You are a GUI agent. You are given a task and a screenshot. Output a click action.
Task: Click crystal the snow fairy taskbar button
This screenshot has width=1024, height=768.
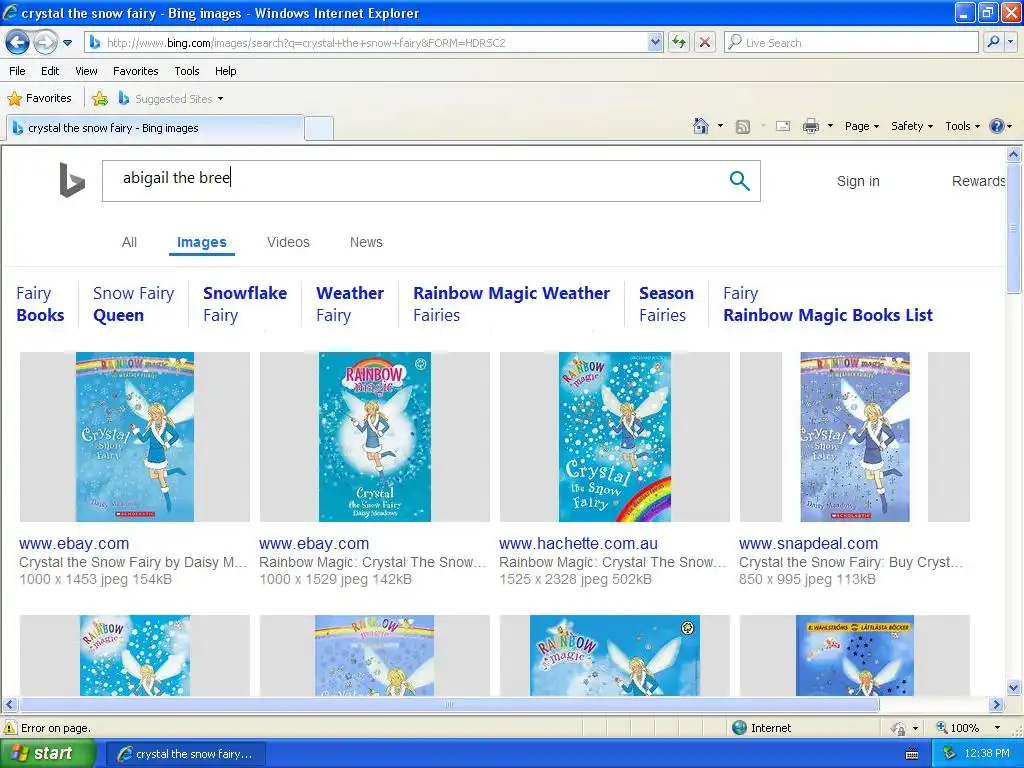pos(185,754)
